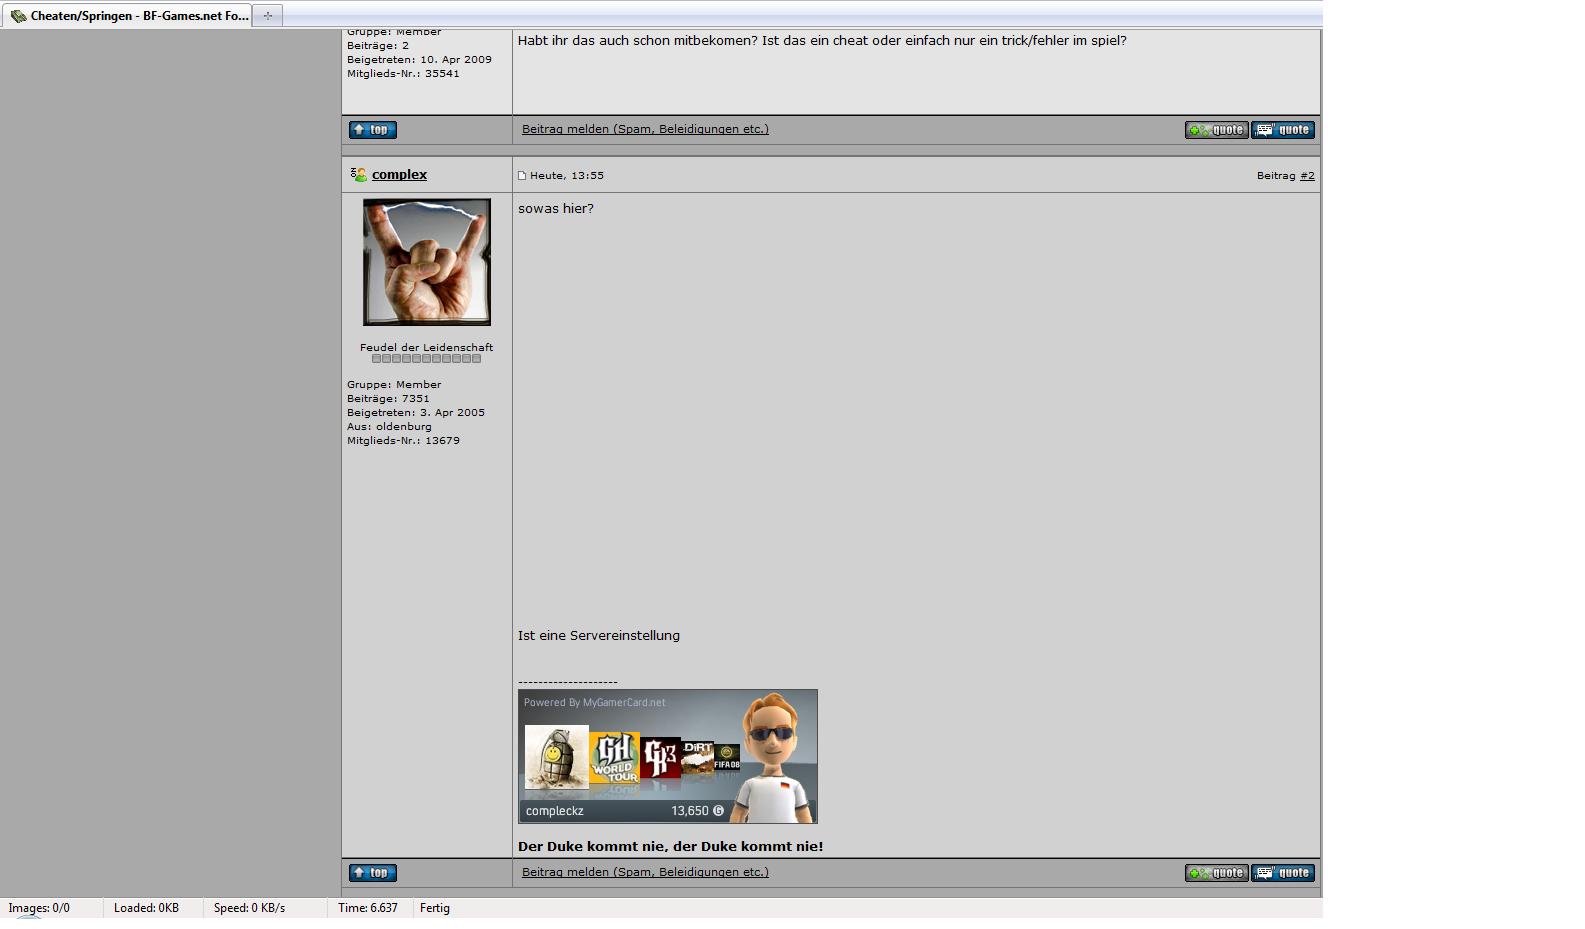
Task: Toggle green multi-quote button on the first post
Action: tap(1216, 130)
